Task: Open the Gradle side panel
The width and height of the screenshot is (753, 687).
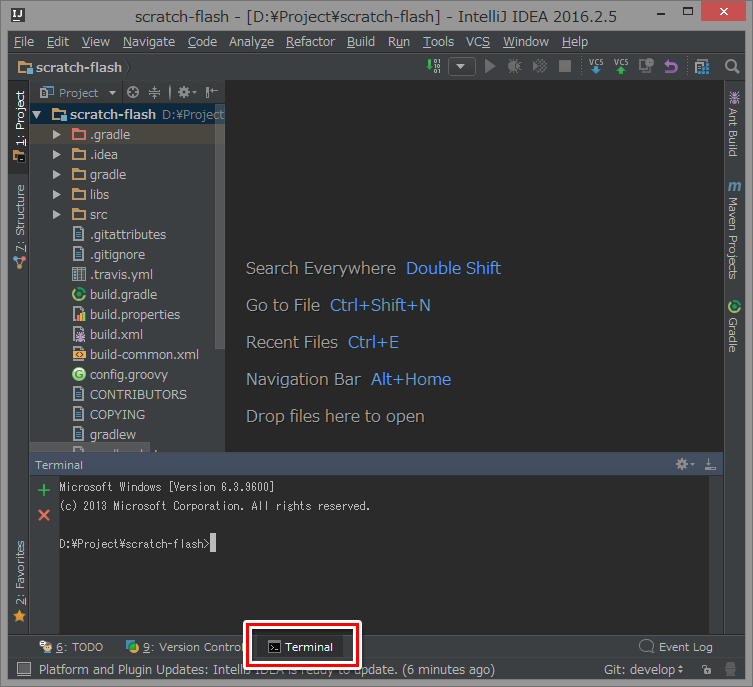Action: pyautogui.click(x=733, y=326)
